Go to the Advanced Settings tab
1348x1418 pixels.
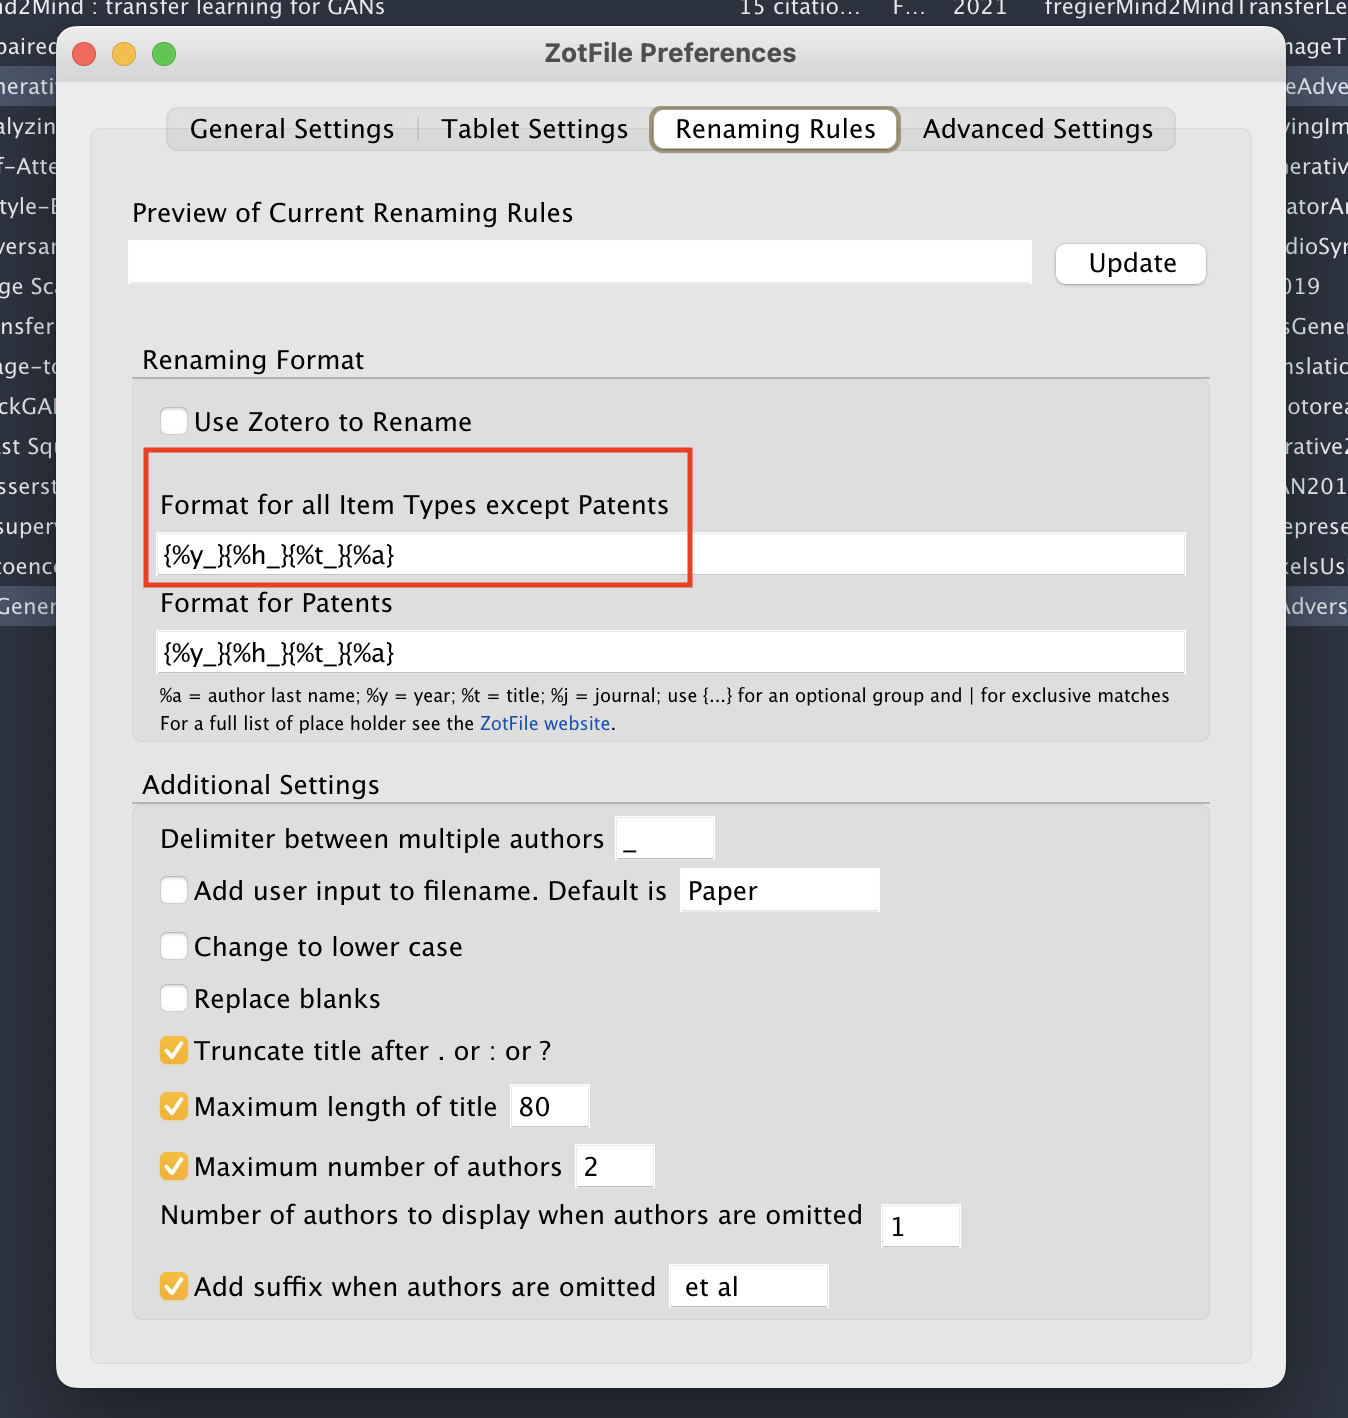pyautogui.click(x=1037, y=129)
